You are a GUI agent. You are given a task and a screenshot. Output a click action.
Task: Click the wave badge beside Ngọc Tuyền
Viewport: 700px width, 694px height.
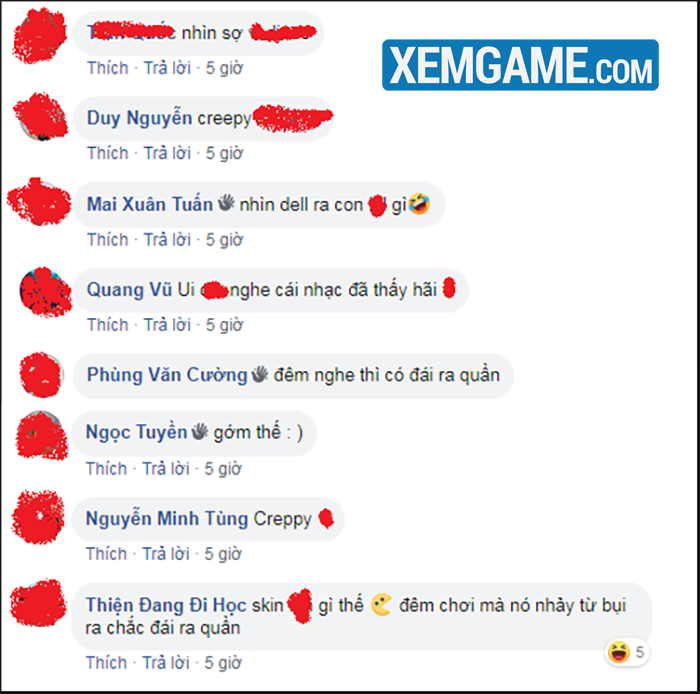(200, 431)
